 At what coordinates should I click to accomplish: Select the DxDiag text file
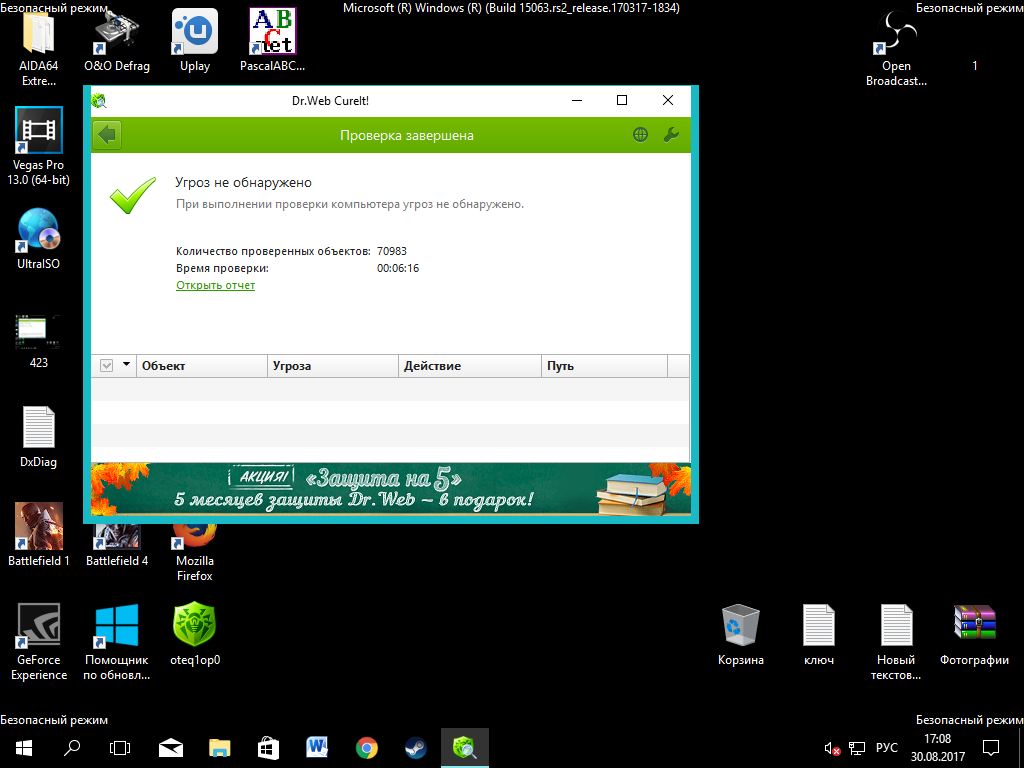[x=38, y=436]
